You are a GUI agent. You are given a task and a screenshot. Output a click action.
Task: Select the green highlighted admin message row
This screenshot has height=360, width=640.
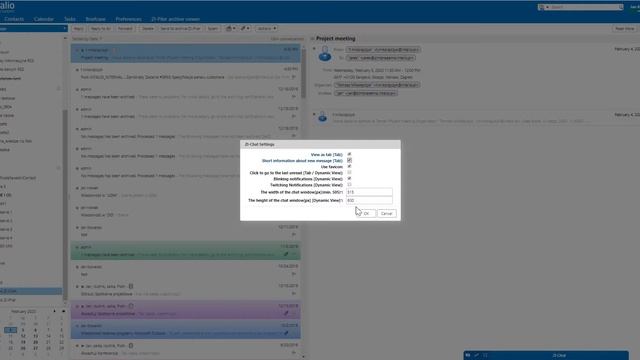tap(186, 251)
